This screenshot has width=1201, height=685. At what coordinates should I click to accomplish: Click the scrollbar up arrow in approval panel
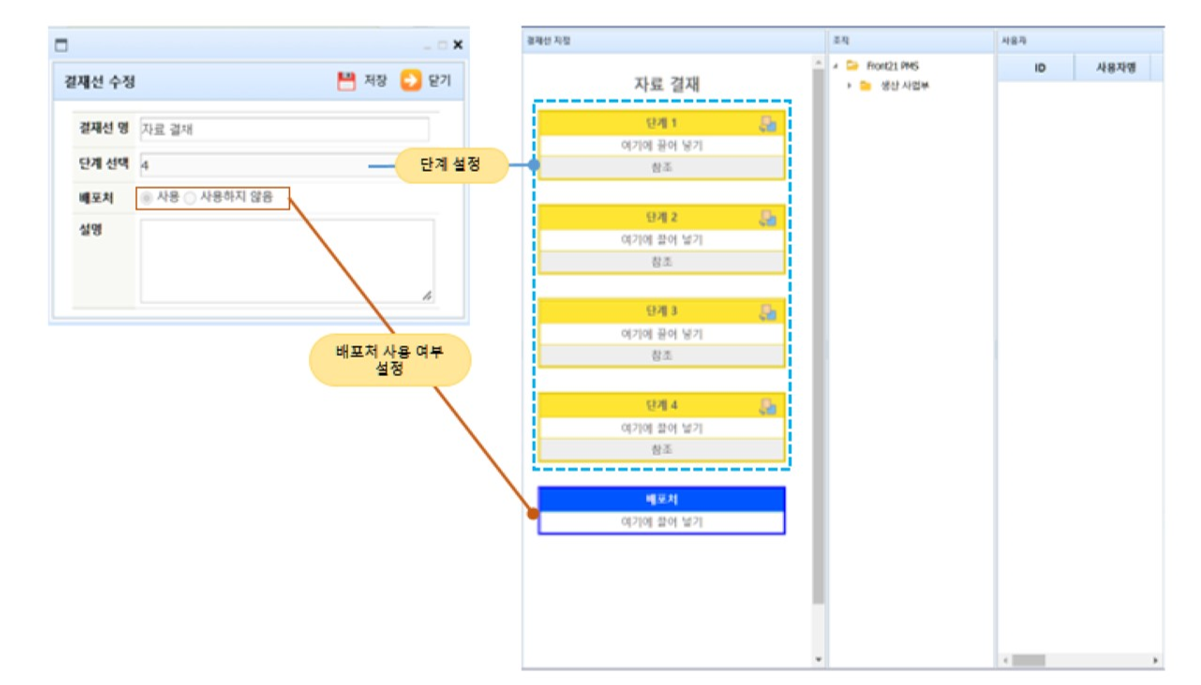click(x=818, y=61)
